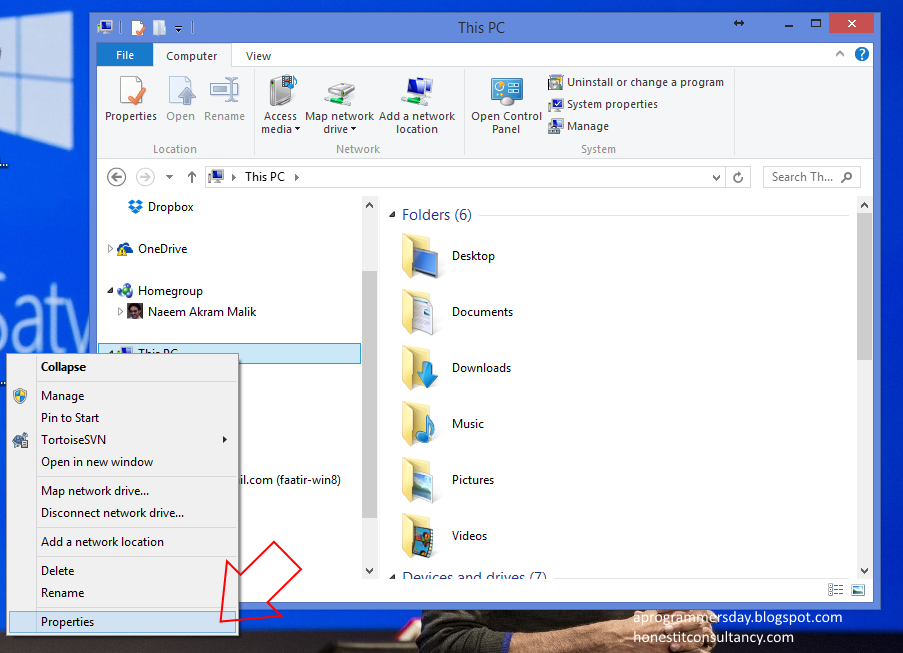Open the Pictures folder
The height and width of the screenshot is (653, 903).
point(447,480)
